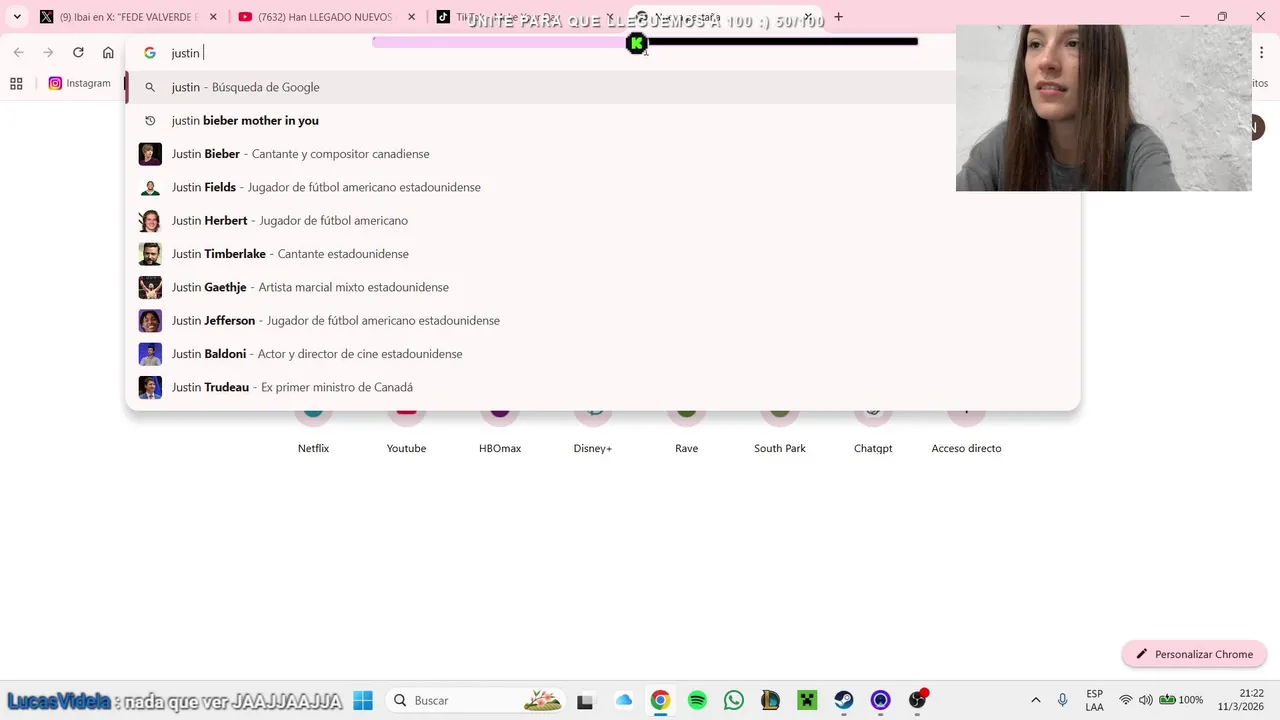Open the home page
1280x720 pixels.
coord(108,52)
